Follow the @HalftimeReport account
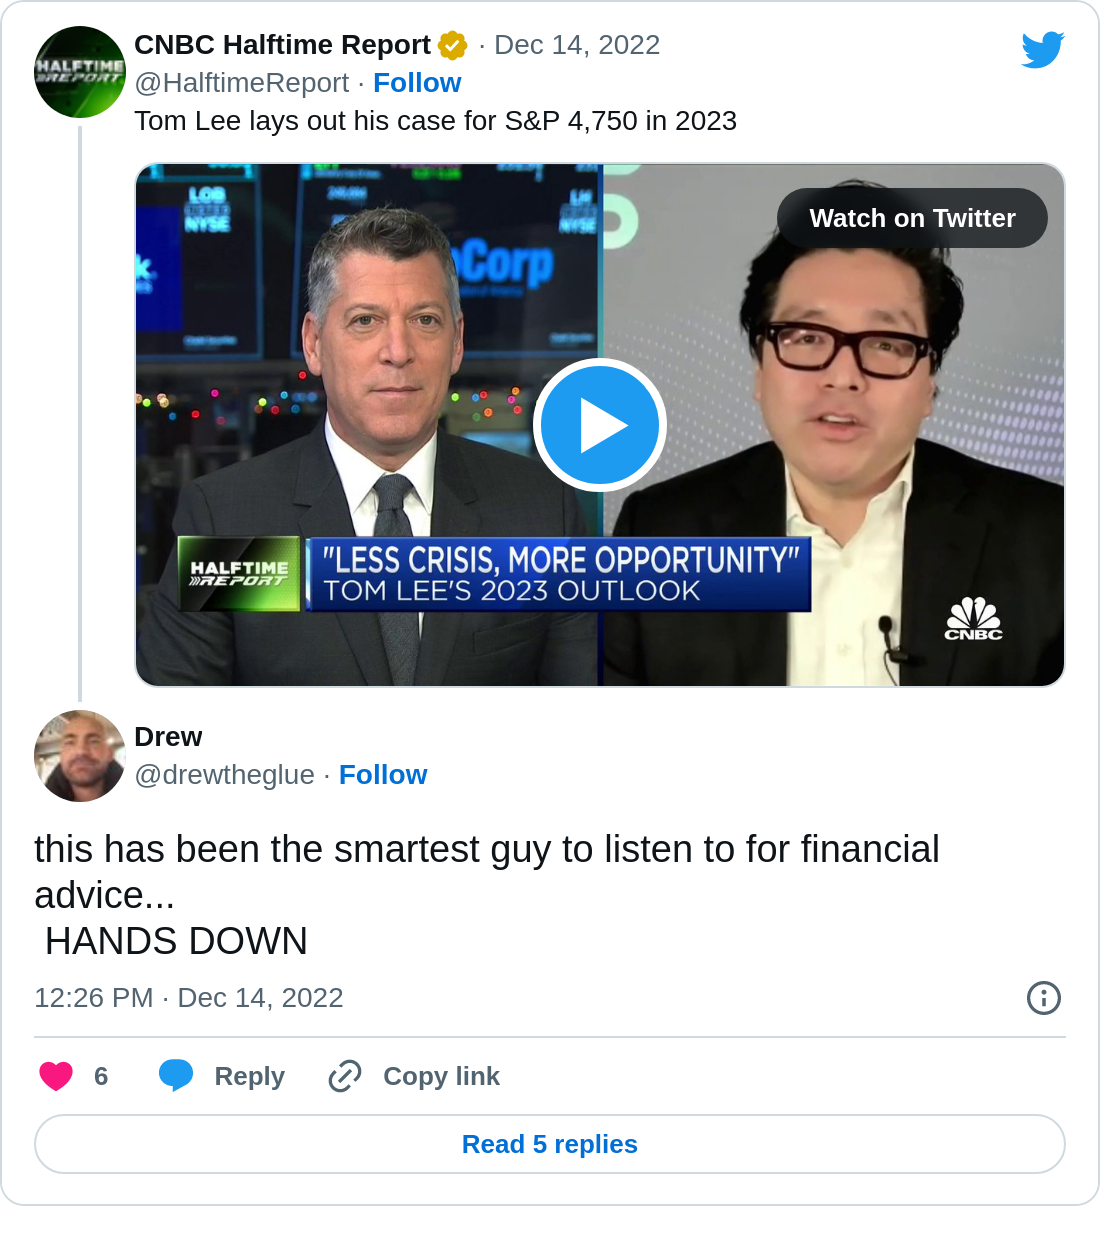 tap(417, 82)
